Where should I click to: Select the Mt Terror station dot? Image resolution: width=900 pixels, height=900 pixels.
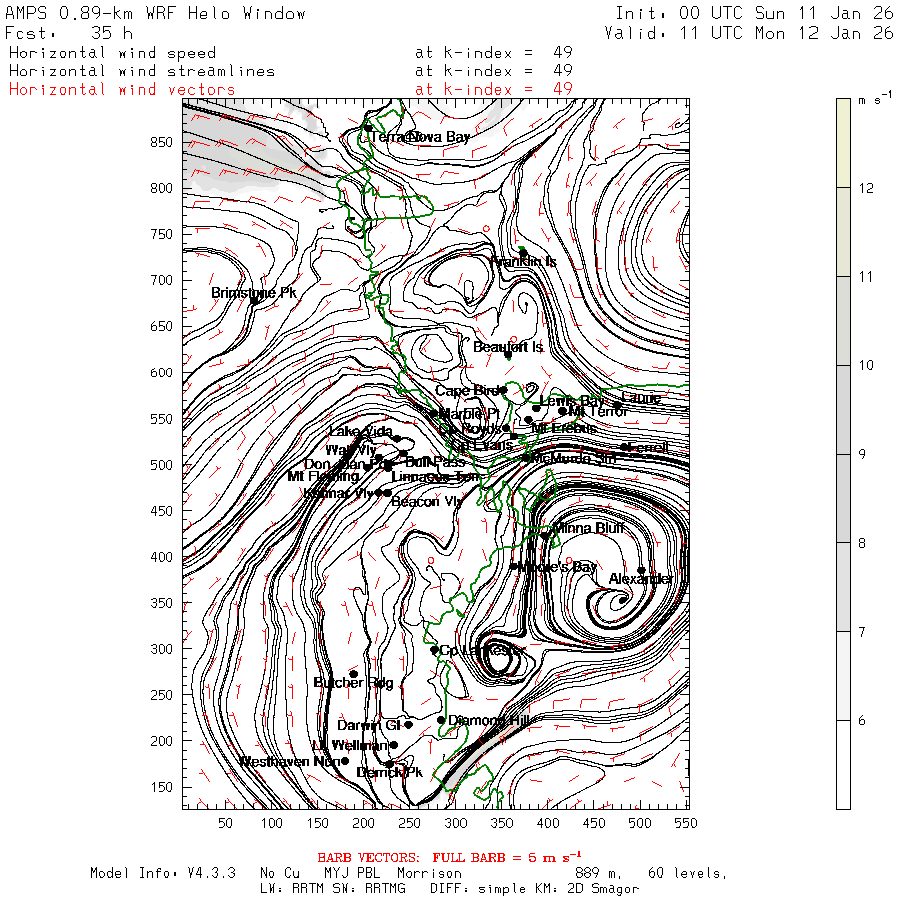click(x=562, y=411)
